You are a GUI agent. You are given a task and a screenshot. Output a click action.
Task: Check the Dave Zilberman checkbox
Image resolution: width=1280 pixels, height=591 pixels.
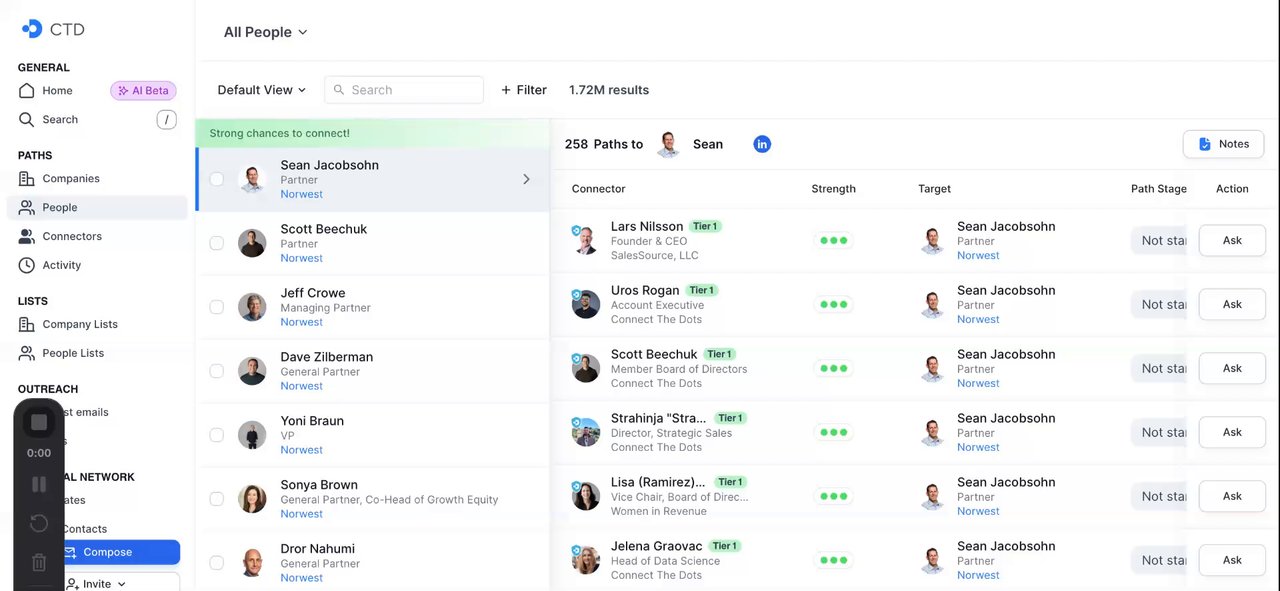(x=216, y=371)
